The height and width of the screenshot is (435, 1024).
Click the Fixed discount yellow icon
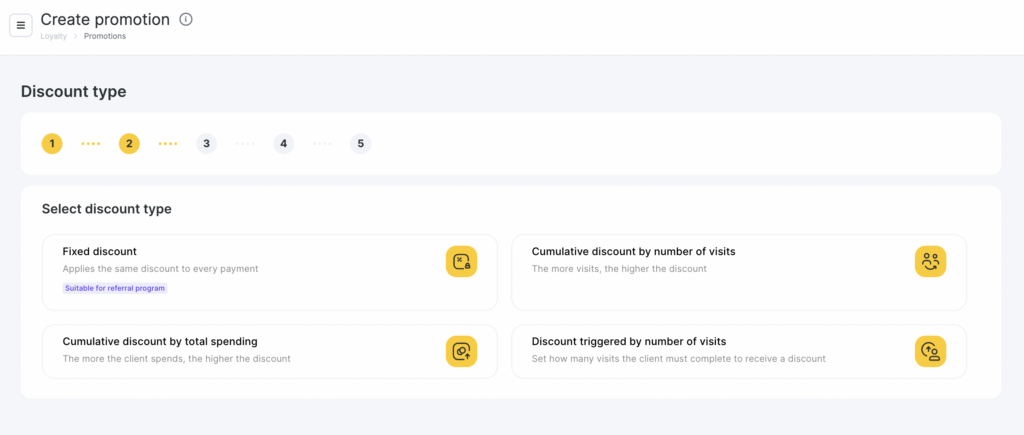tap(461, 261)
